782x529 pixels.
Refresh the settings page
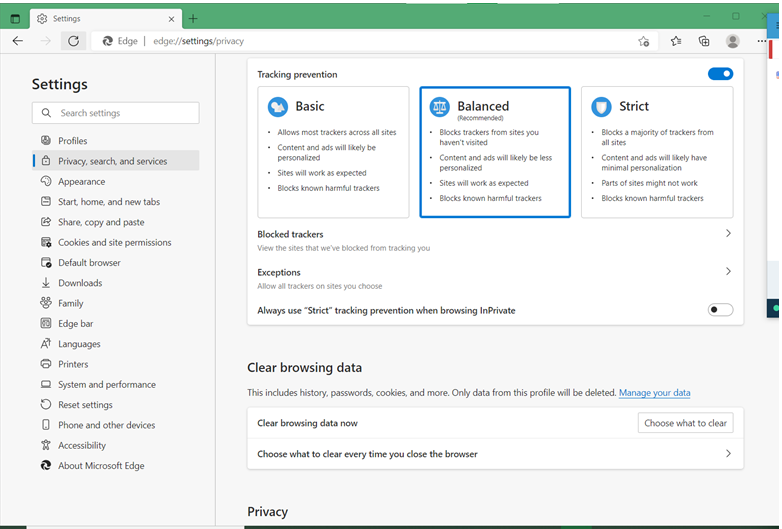point(73,41)
